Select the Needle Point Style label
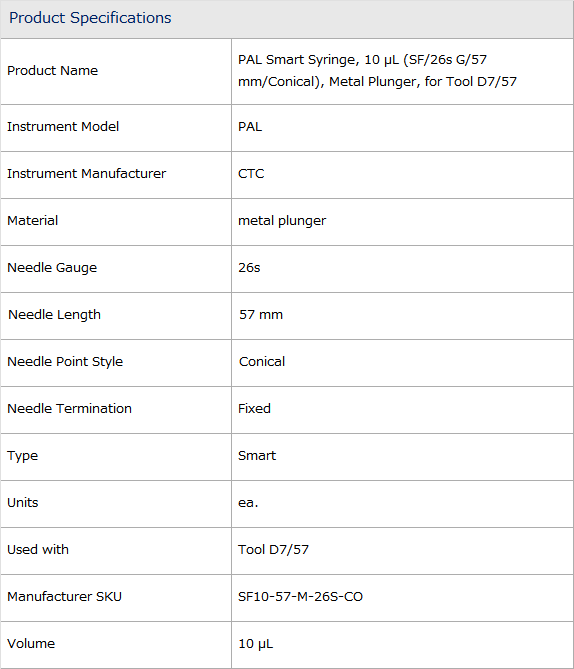574x669 pixels. point(65,362)
